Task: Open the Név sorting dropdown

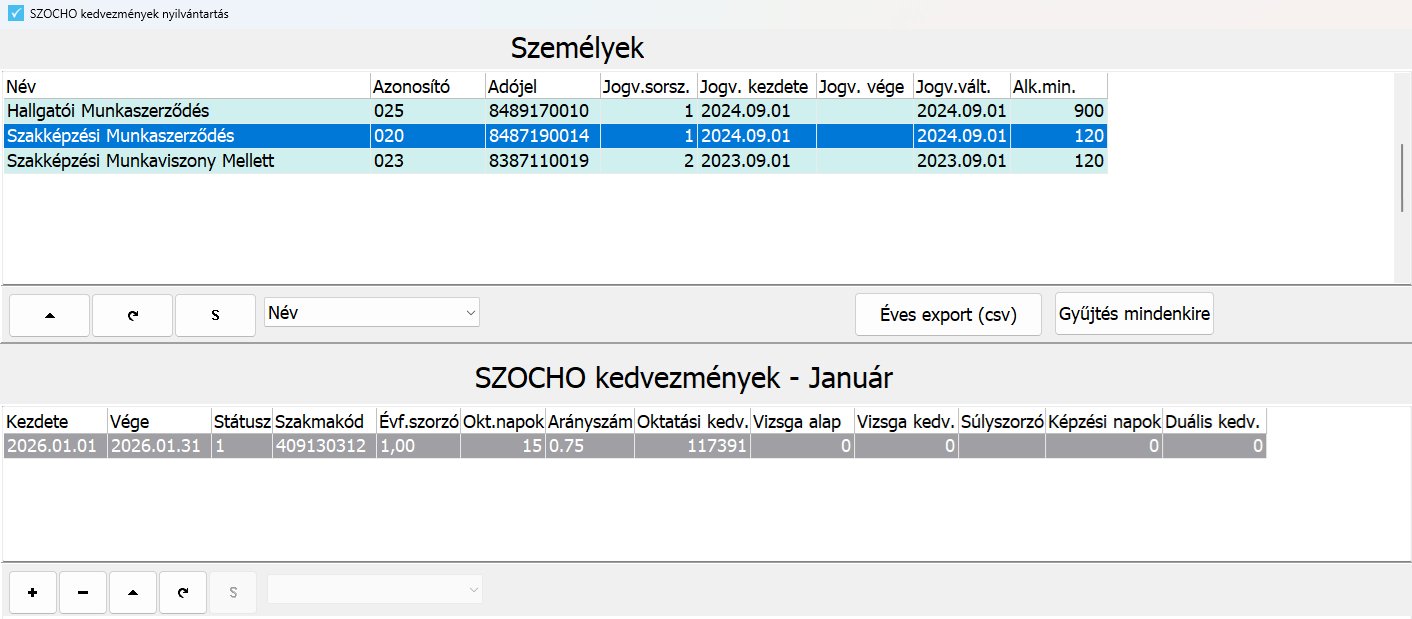Action: point(371,311)
